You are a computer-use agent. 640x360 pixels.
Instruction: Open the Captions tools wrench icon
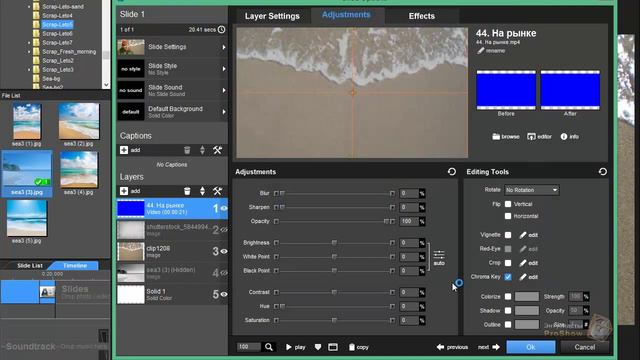217,150
